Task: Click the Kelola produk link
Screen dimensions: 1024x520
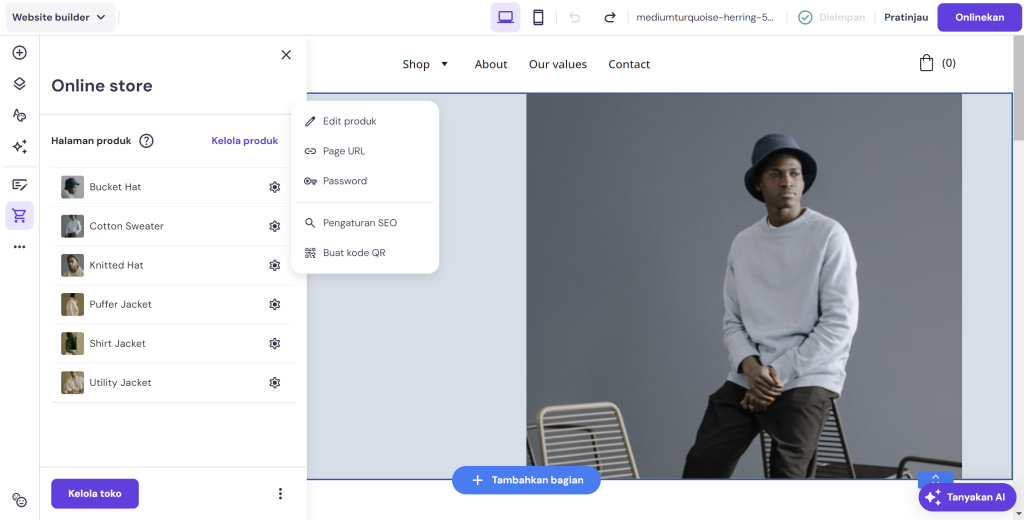Action: pos(245,140)
